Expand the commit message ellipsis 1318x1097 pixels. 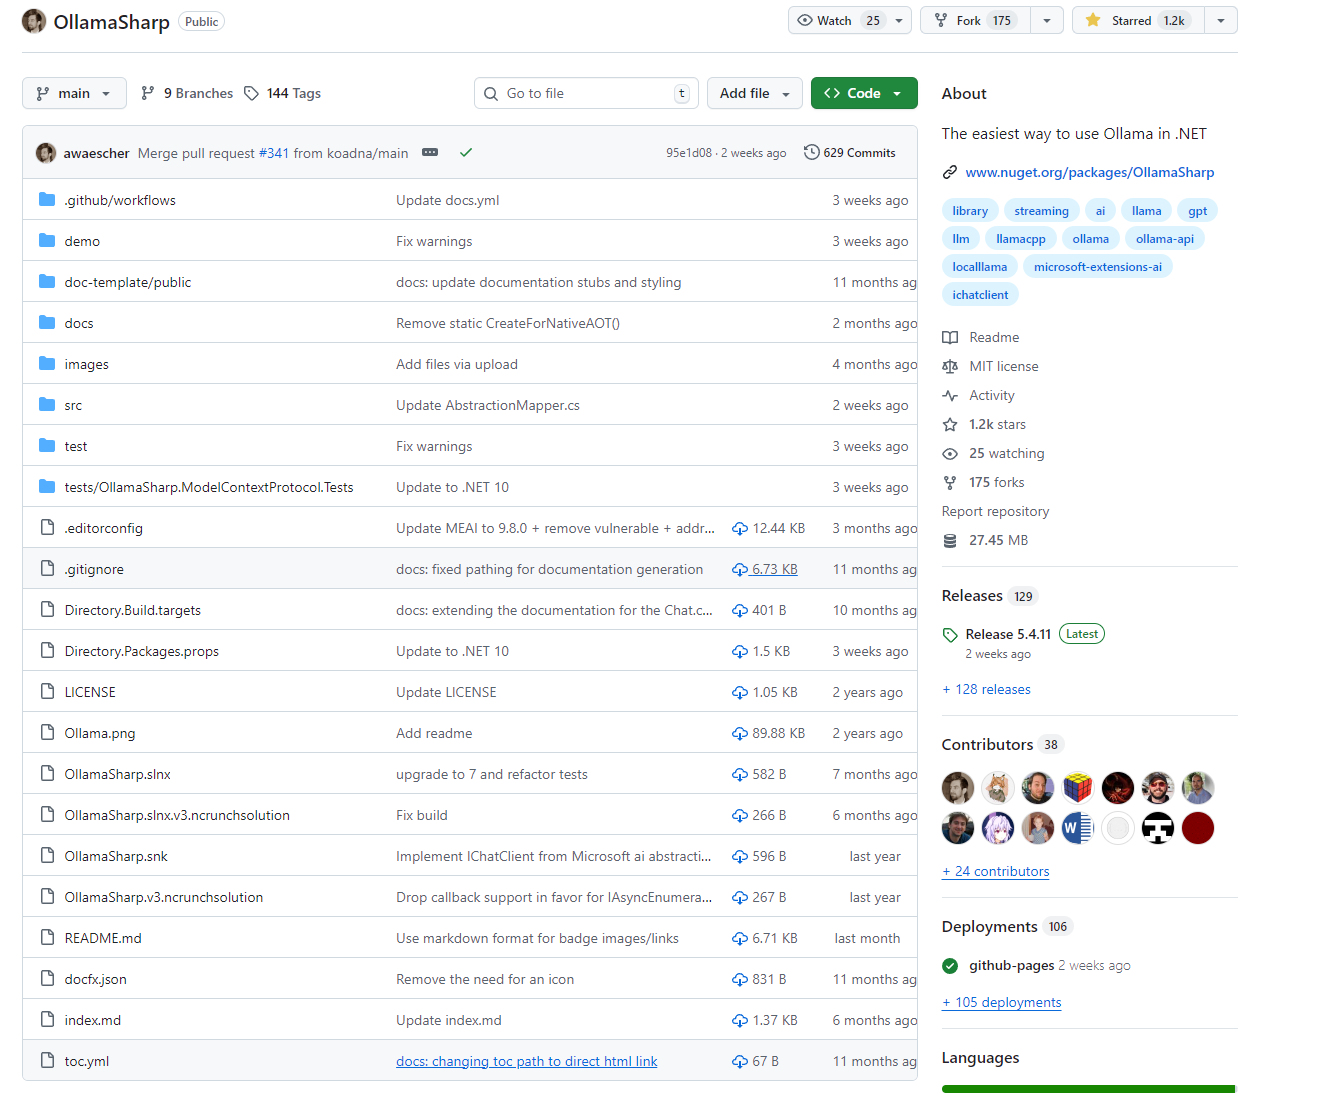pyautogui.click(x=430, y=153)
